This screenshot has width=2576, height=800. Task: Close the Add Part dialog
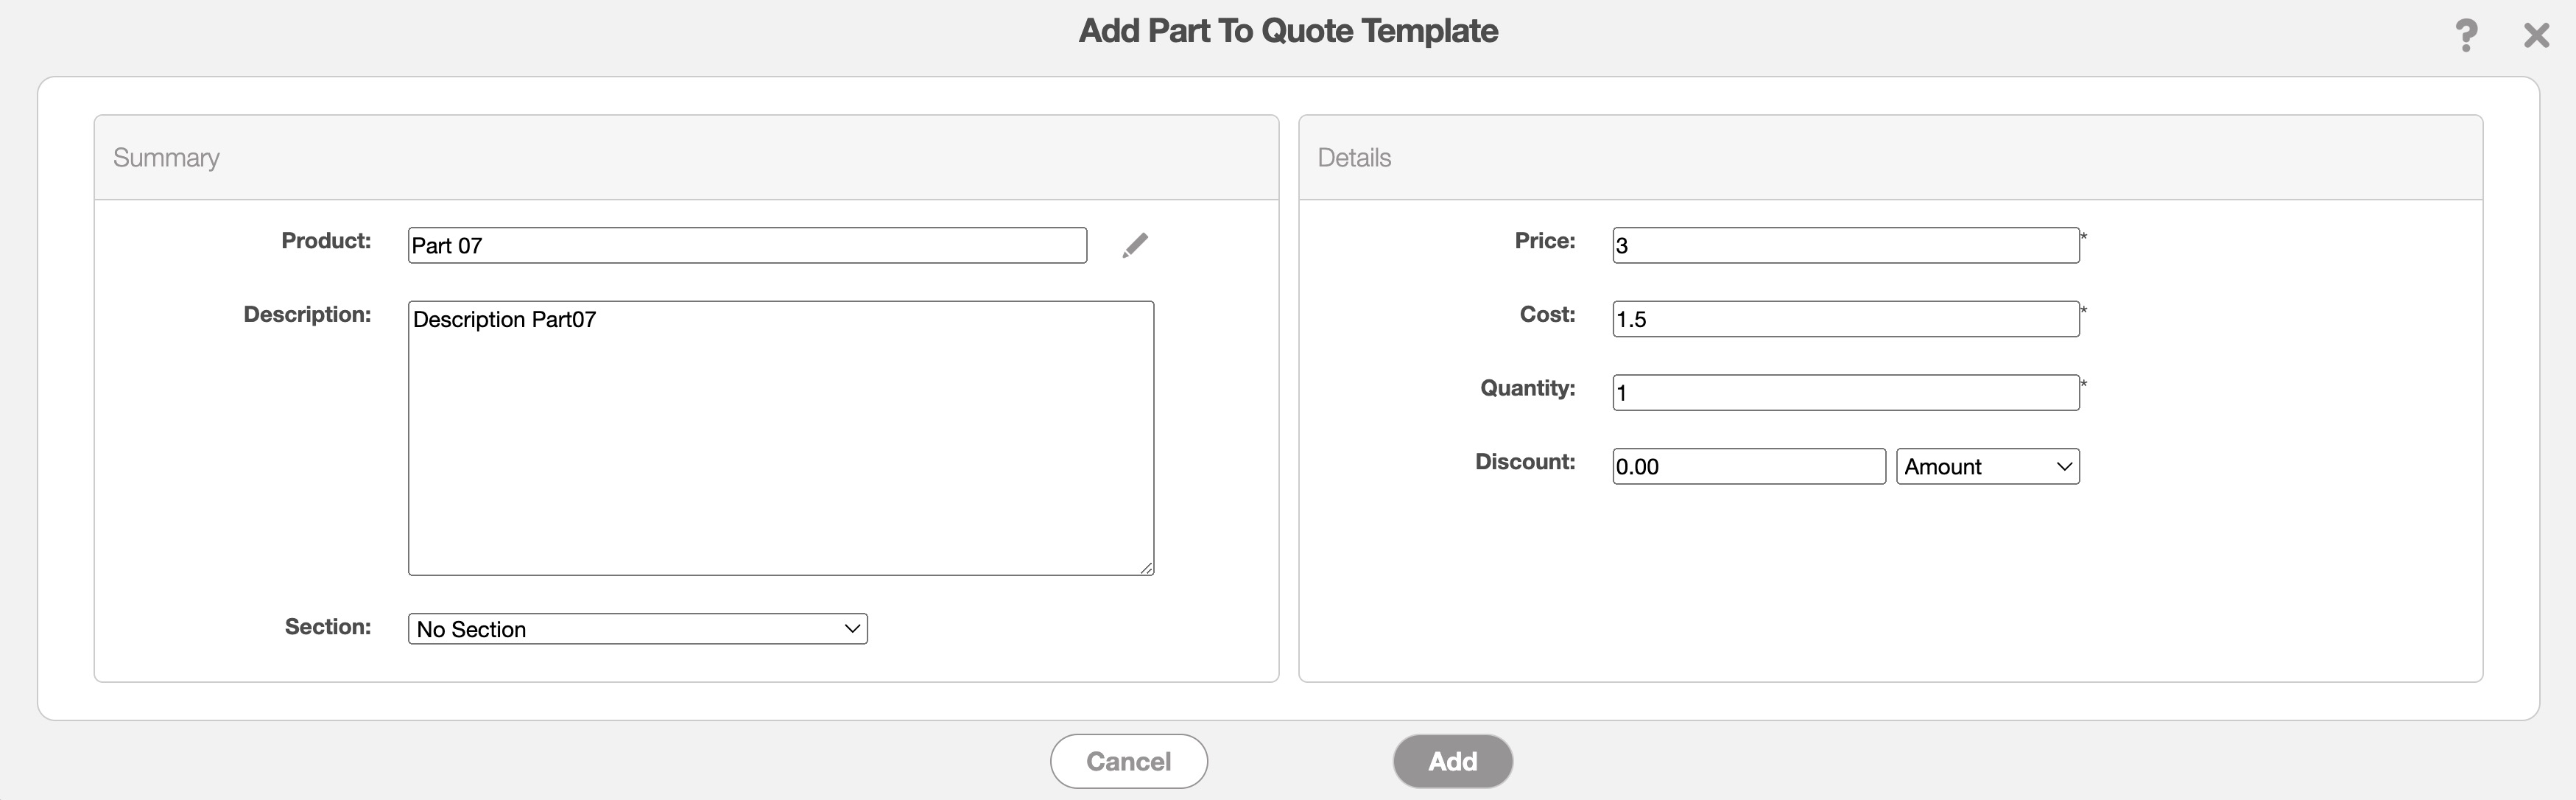[x=2536, y=36]
